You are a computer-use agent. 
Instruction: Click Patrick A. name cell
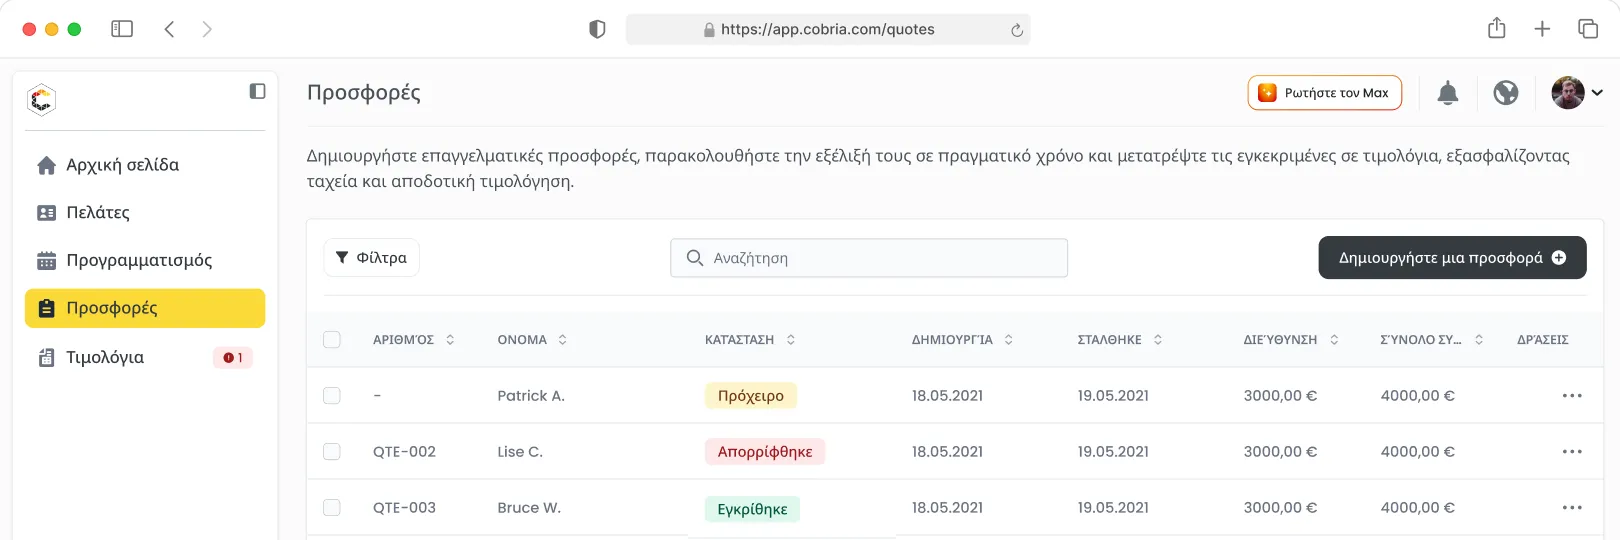coord(531,396)
